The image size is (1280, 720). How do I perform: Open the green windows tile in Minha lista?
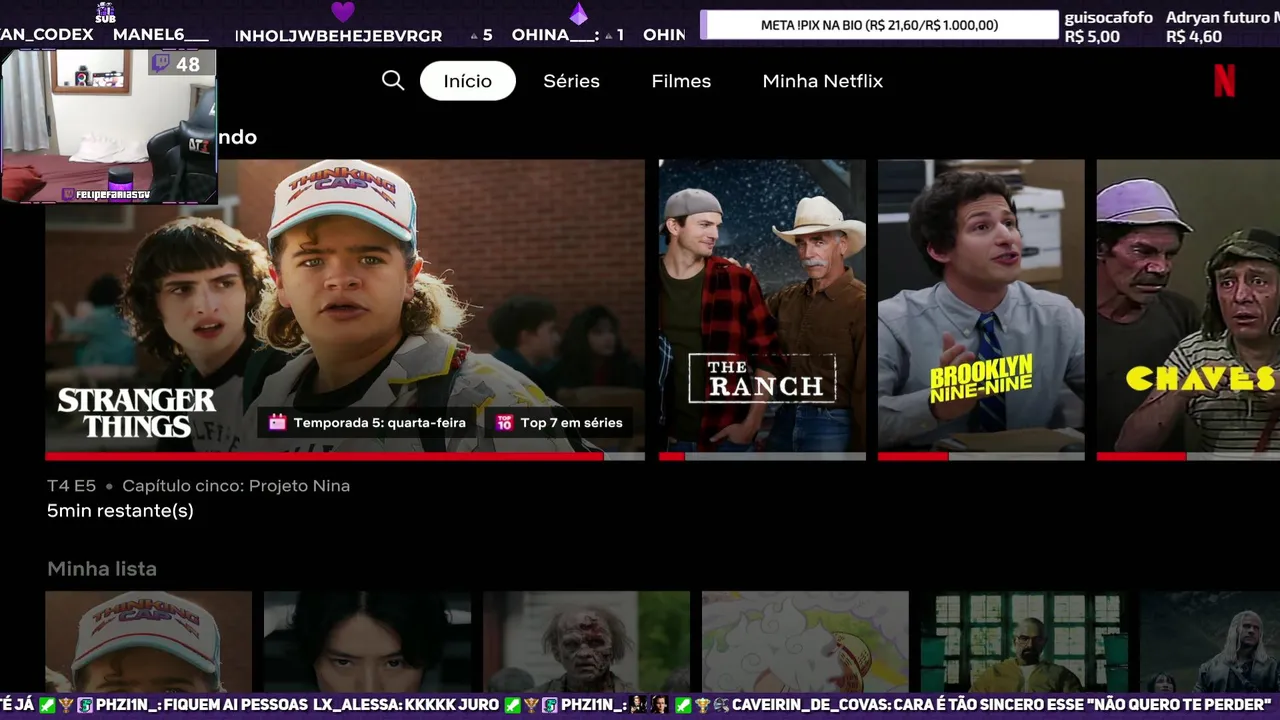coord(1024,641)
